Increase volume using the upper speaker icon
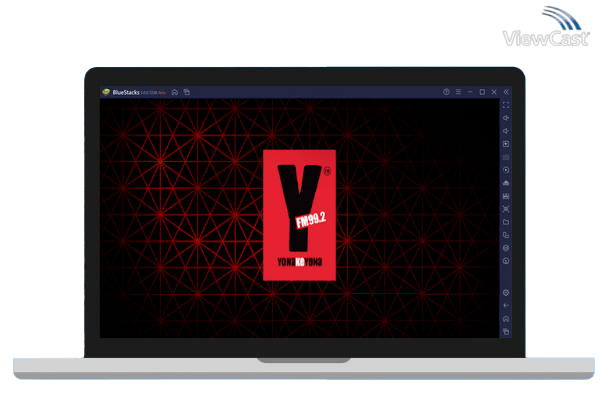Viewport: 602px width, 414px height. pyautogui.click(x=506, y=118)
